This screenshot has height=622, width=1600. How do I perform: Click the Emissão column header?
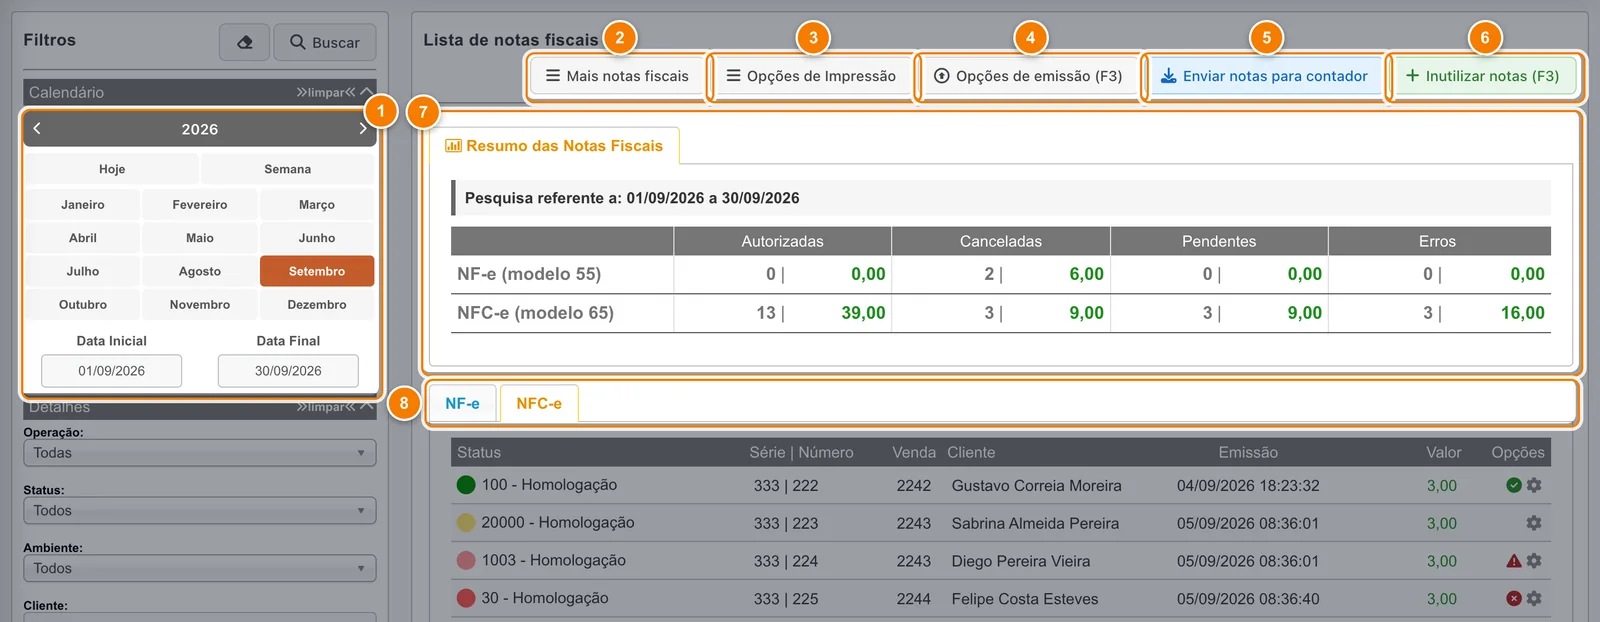pos(1248,452)
